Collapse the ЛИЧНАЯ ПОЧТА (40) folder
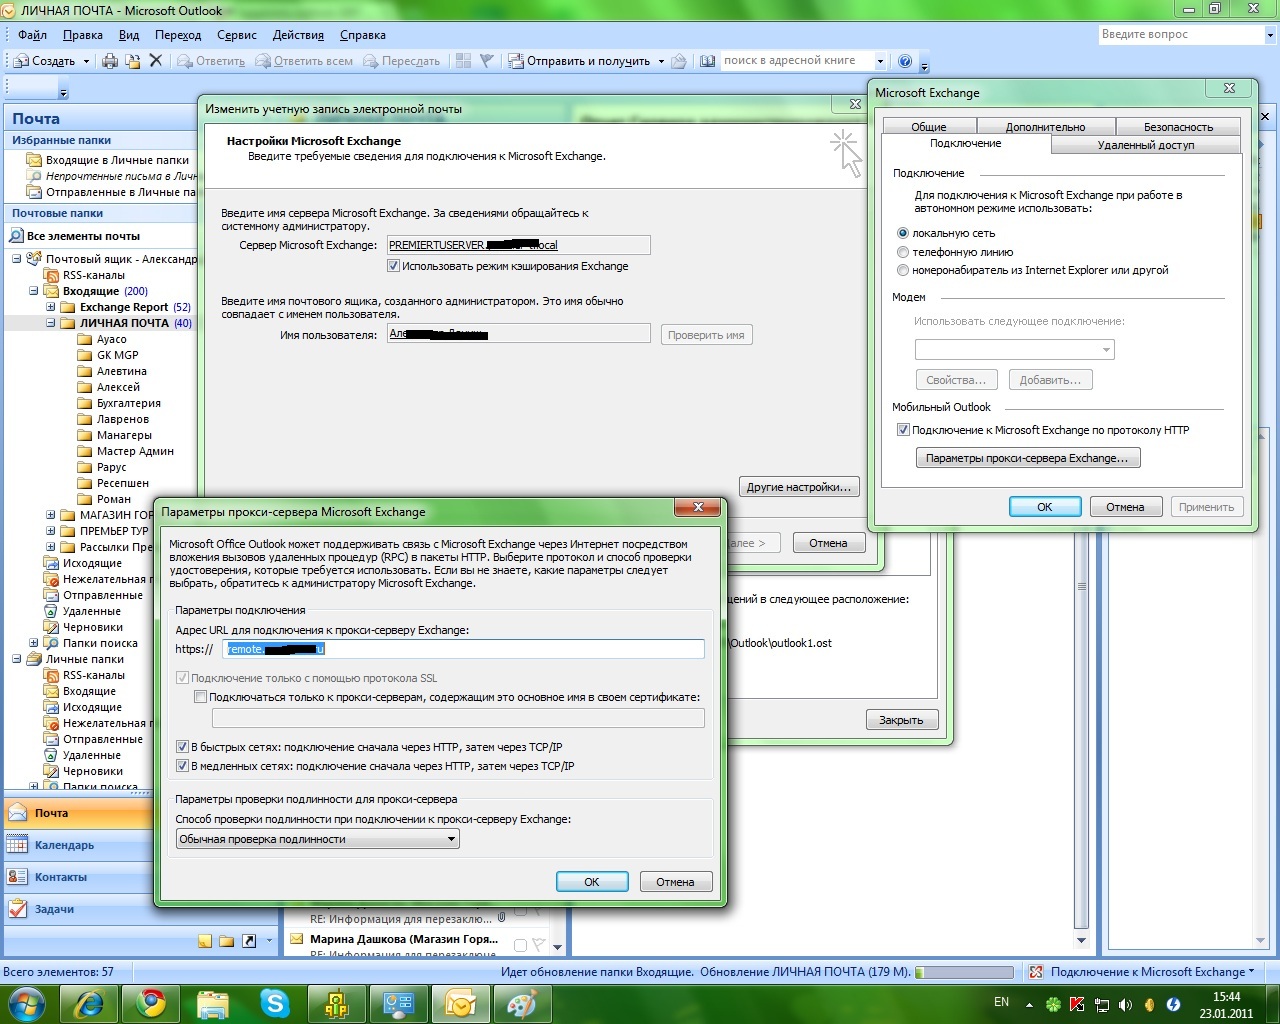Screen dimensions: 1280x1024 click(51, 323)
